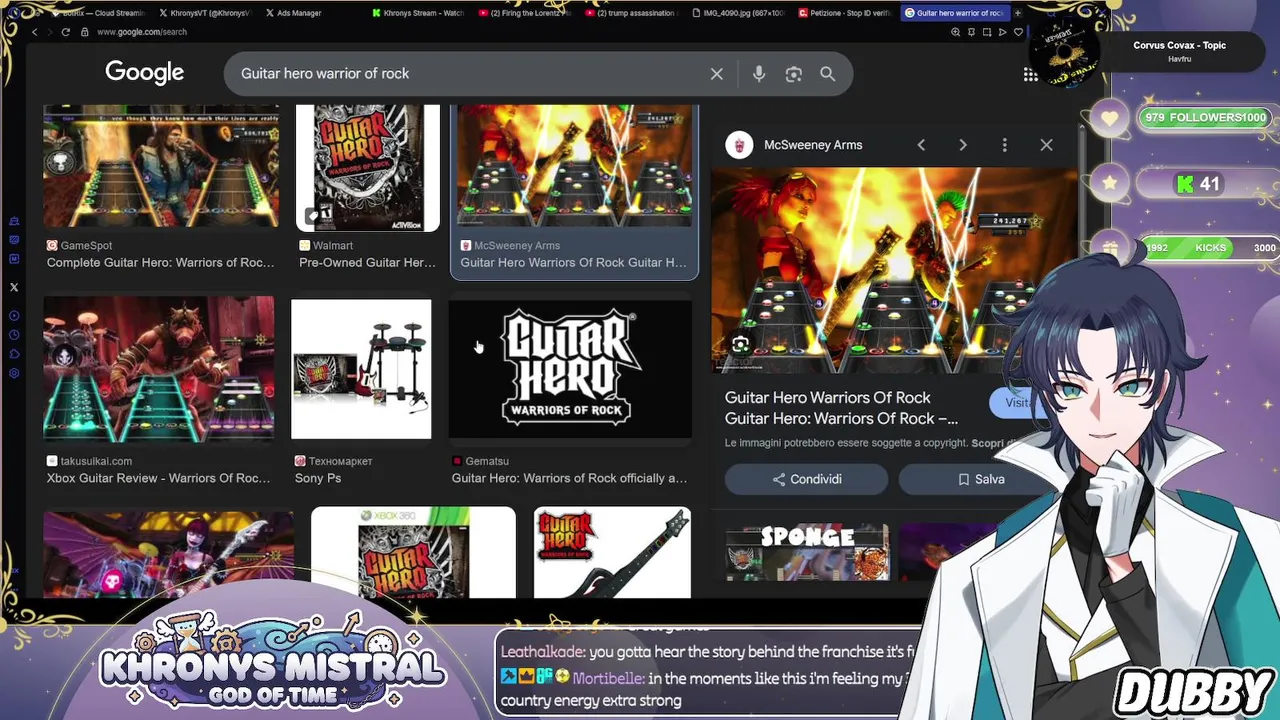Viewport: 1280px width, 720px height.
Task: Switch to IMG_4090.jpg tab
Action: coord(739,13)
